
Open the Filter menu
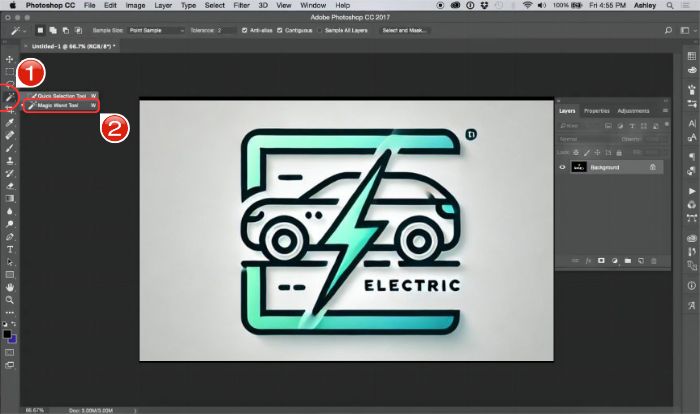pyautogui.click(x=241, y=5)
